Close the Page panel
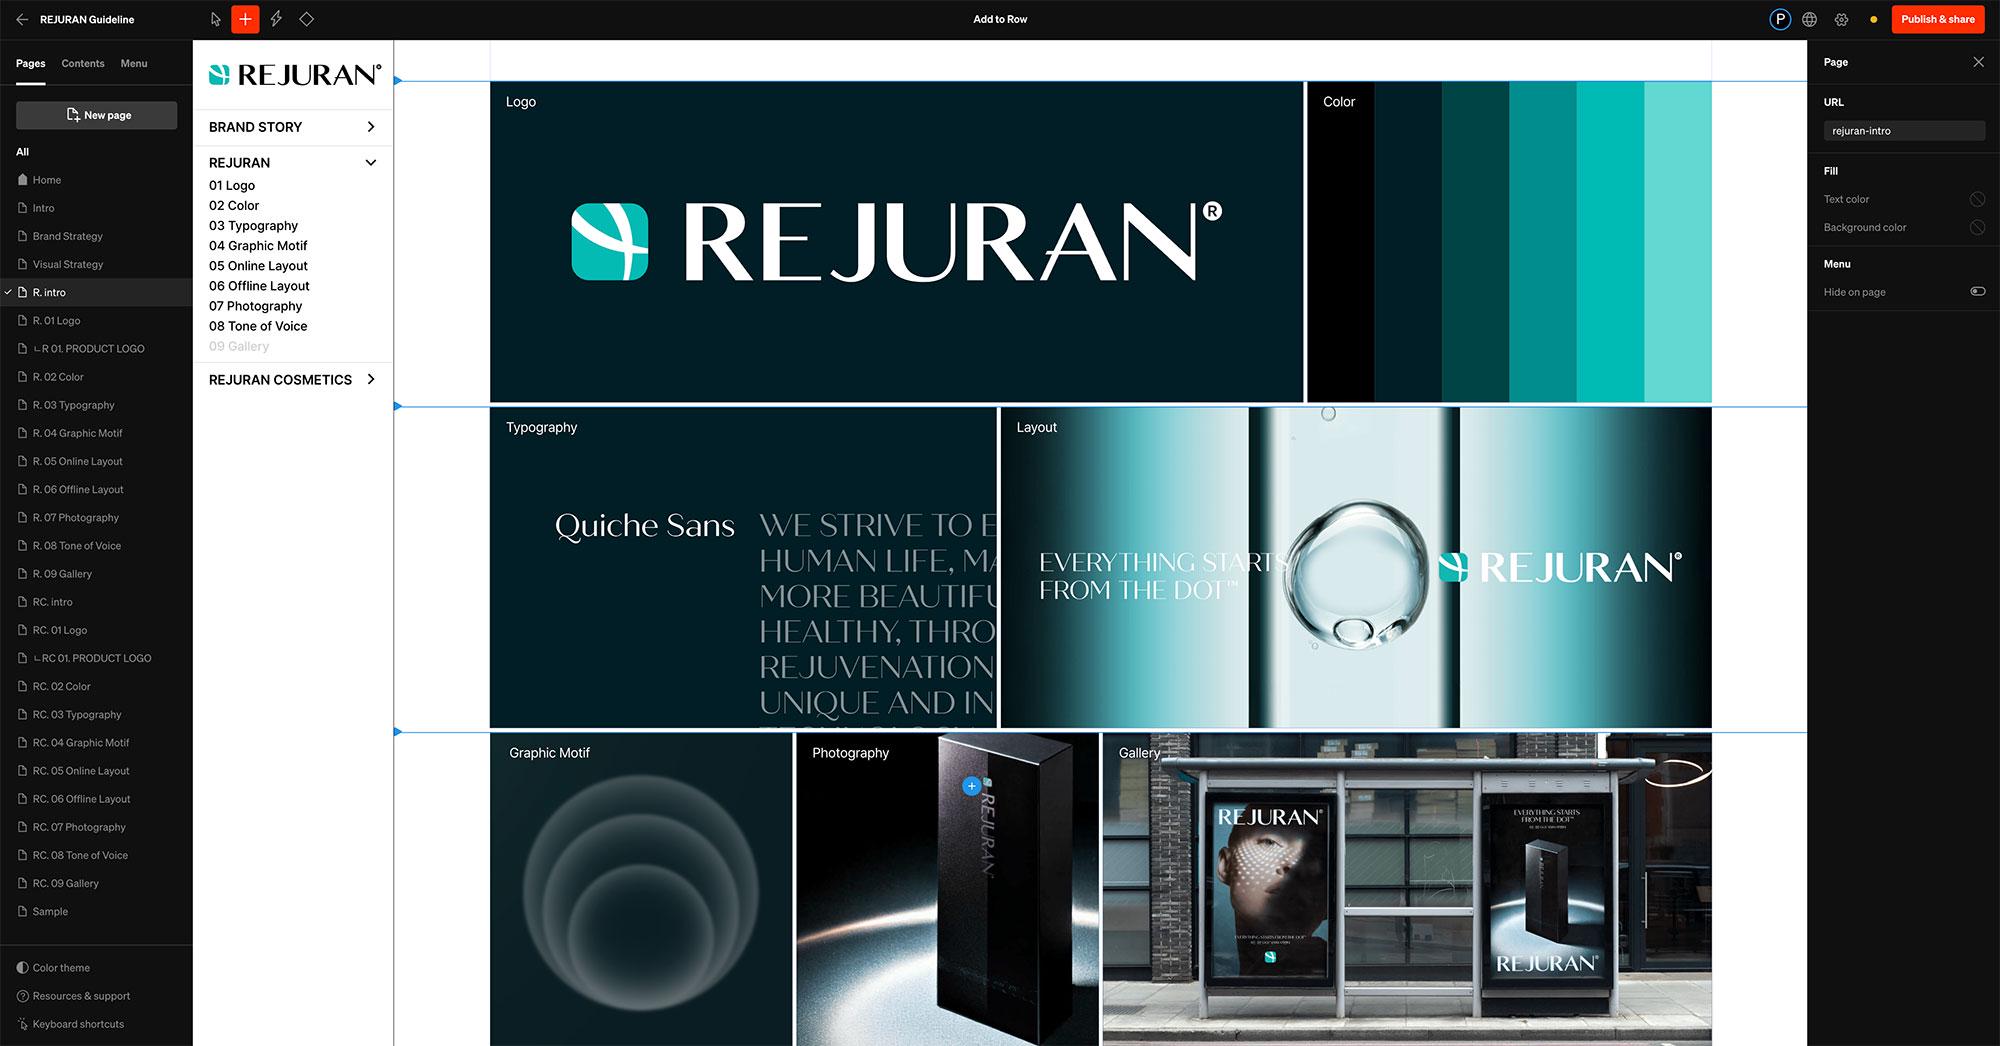This screenshot has height=1046, width=2000. click(1978, 62)
